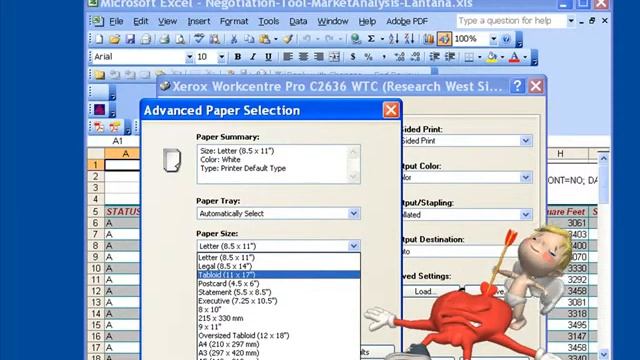Collapse the Paper Size dropdown arrow

(x=353, y=246)
